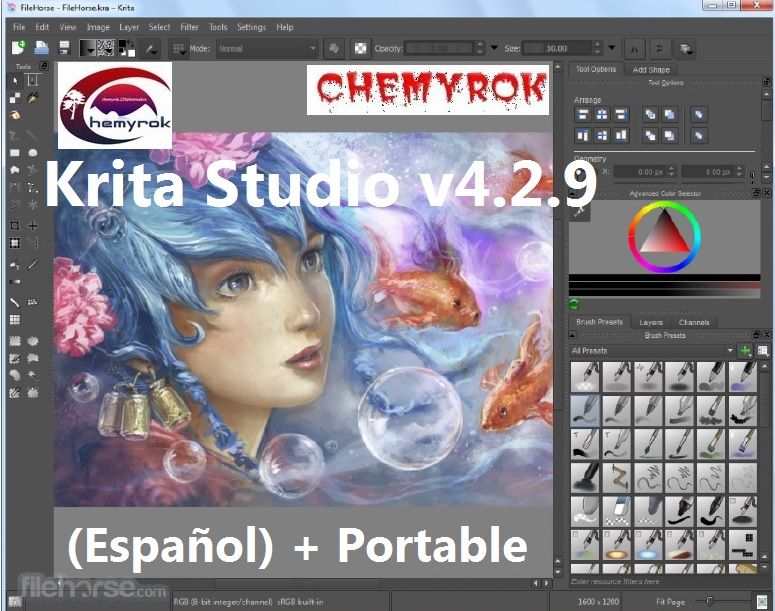Open the pattern chooser dropdown
This screenshot has height=611, width=775.
[106, 48]
